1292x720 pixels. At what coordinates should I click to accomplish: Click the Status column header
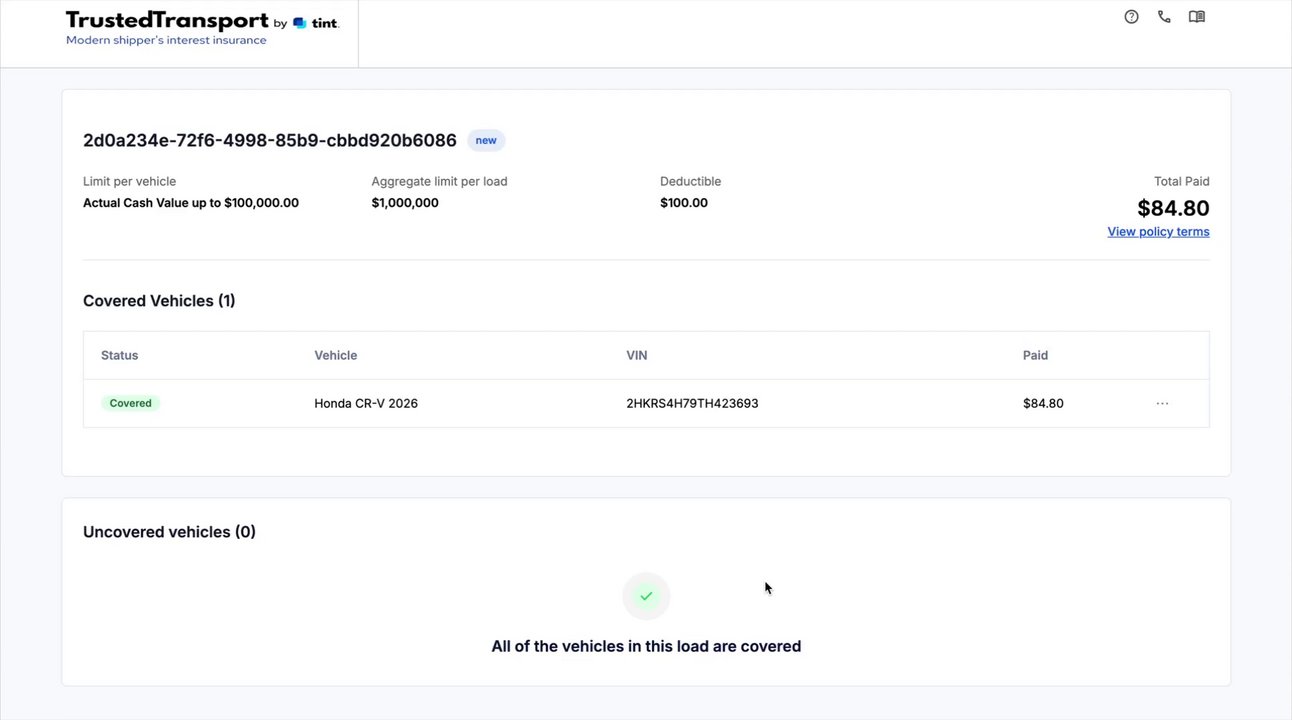pyautogui.click(x=120, y=355)
